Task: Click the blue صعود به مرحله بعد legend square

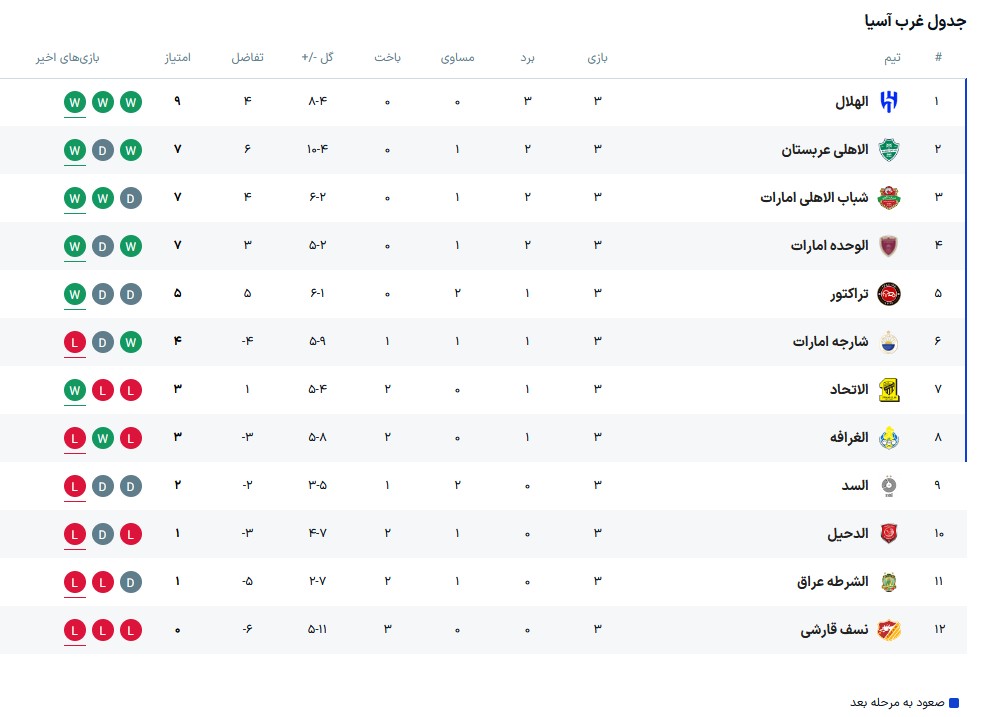Action: (953, 703)
